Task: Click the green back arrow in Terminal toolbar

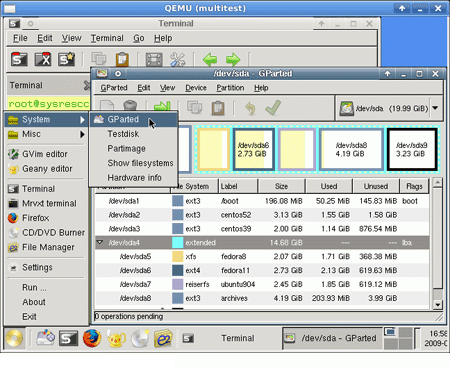Action: pos(210,60)
